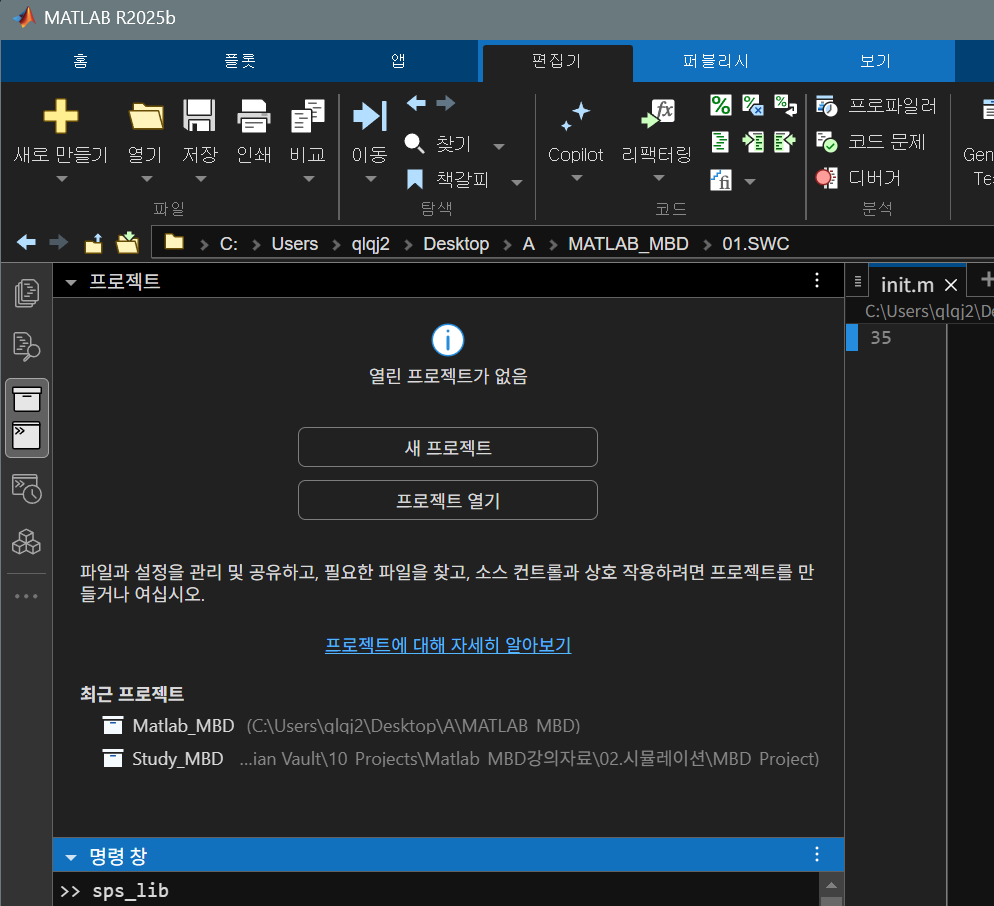Switch to the 홈 tab
Screen dimensions: 994x906
(x=80, y=61)
